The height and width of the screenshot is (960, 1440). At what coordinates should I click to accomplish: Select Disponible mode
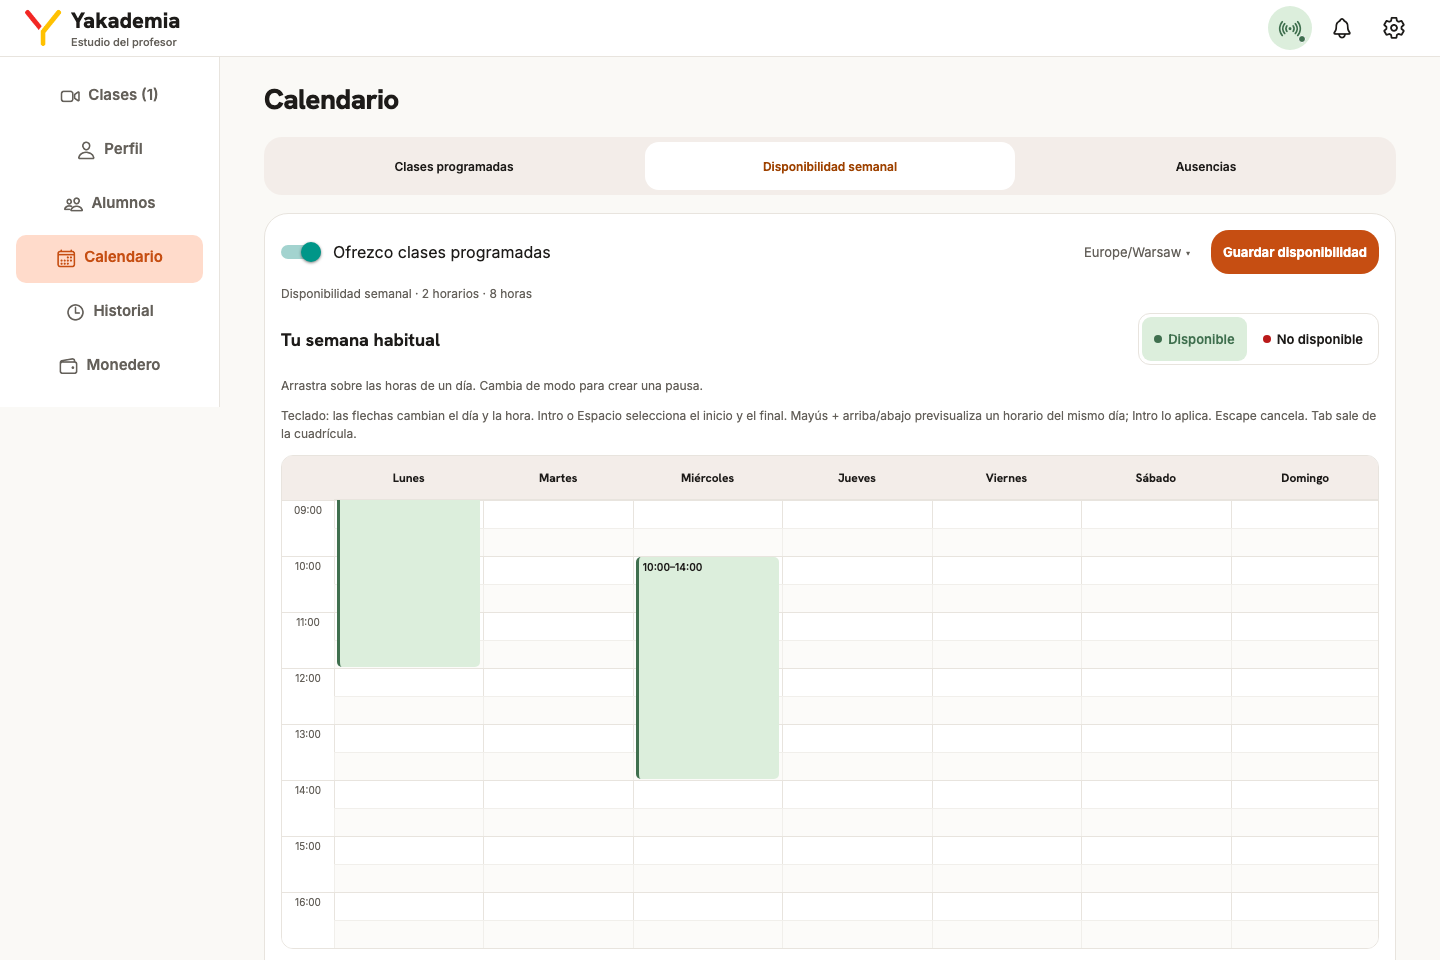point(1194,339)
